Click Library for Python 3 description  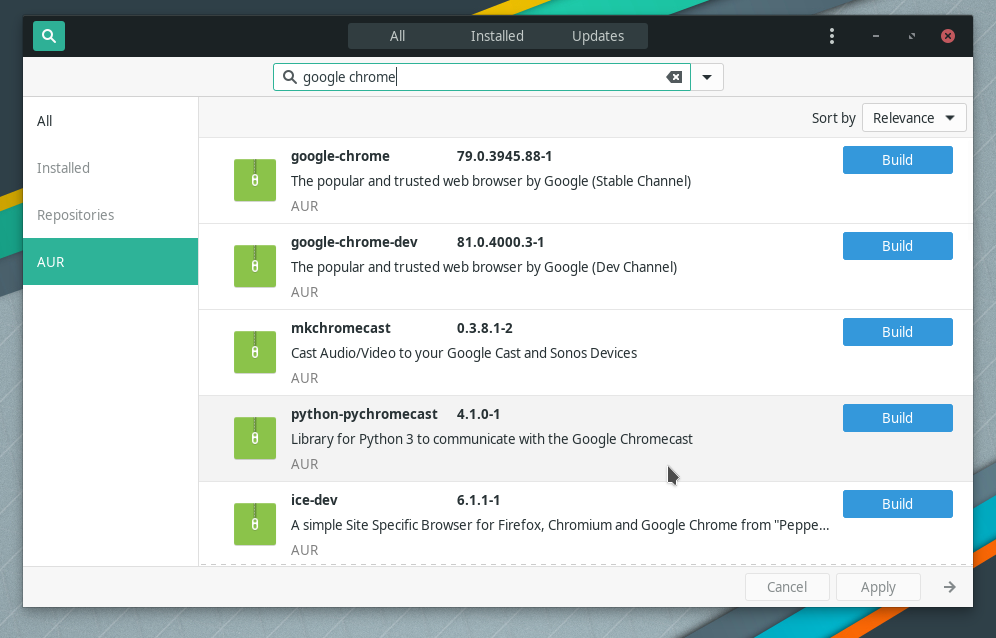point(492,439)
